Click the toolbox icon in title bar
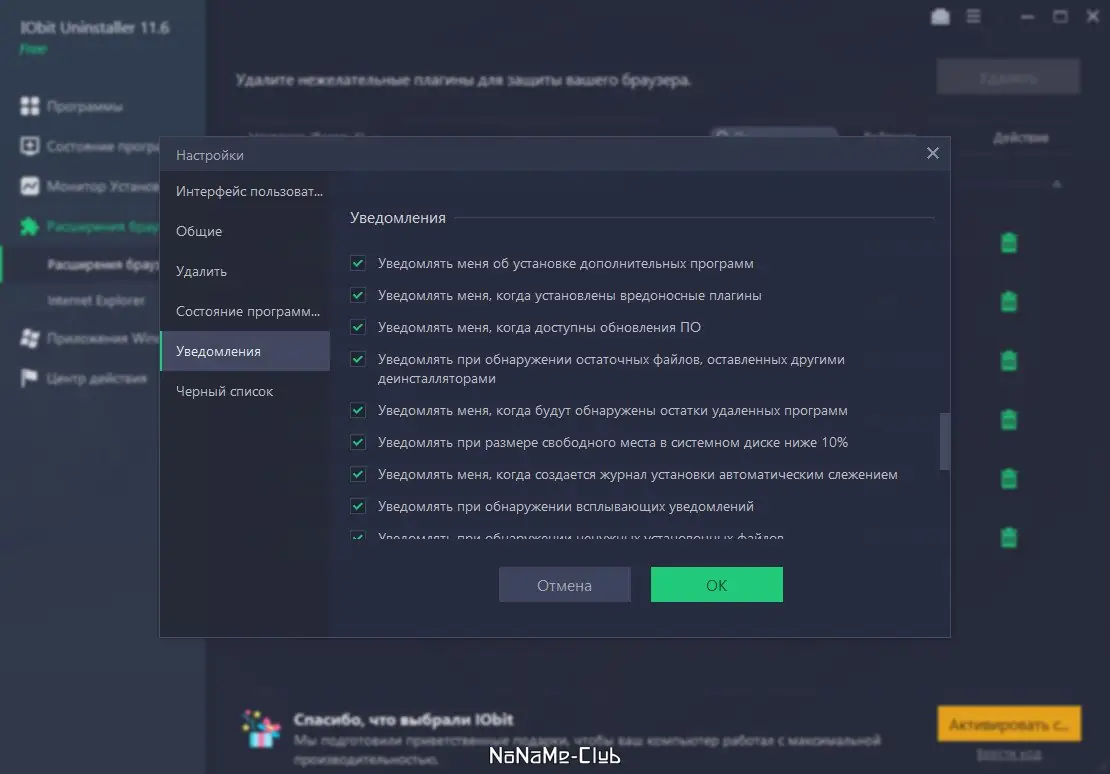Screen dimensions: 1110x774 940,16
